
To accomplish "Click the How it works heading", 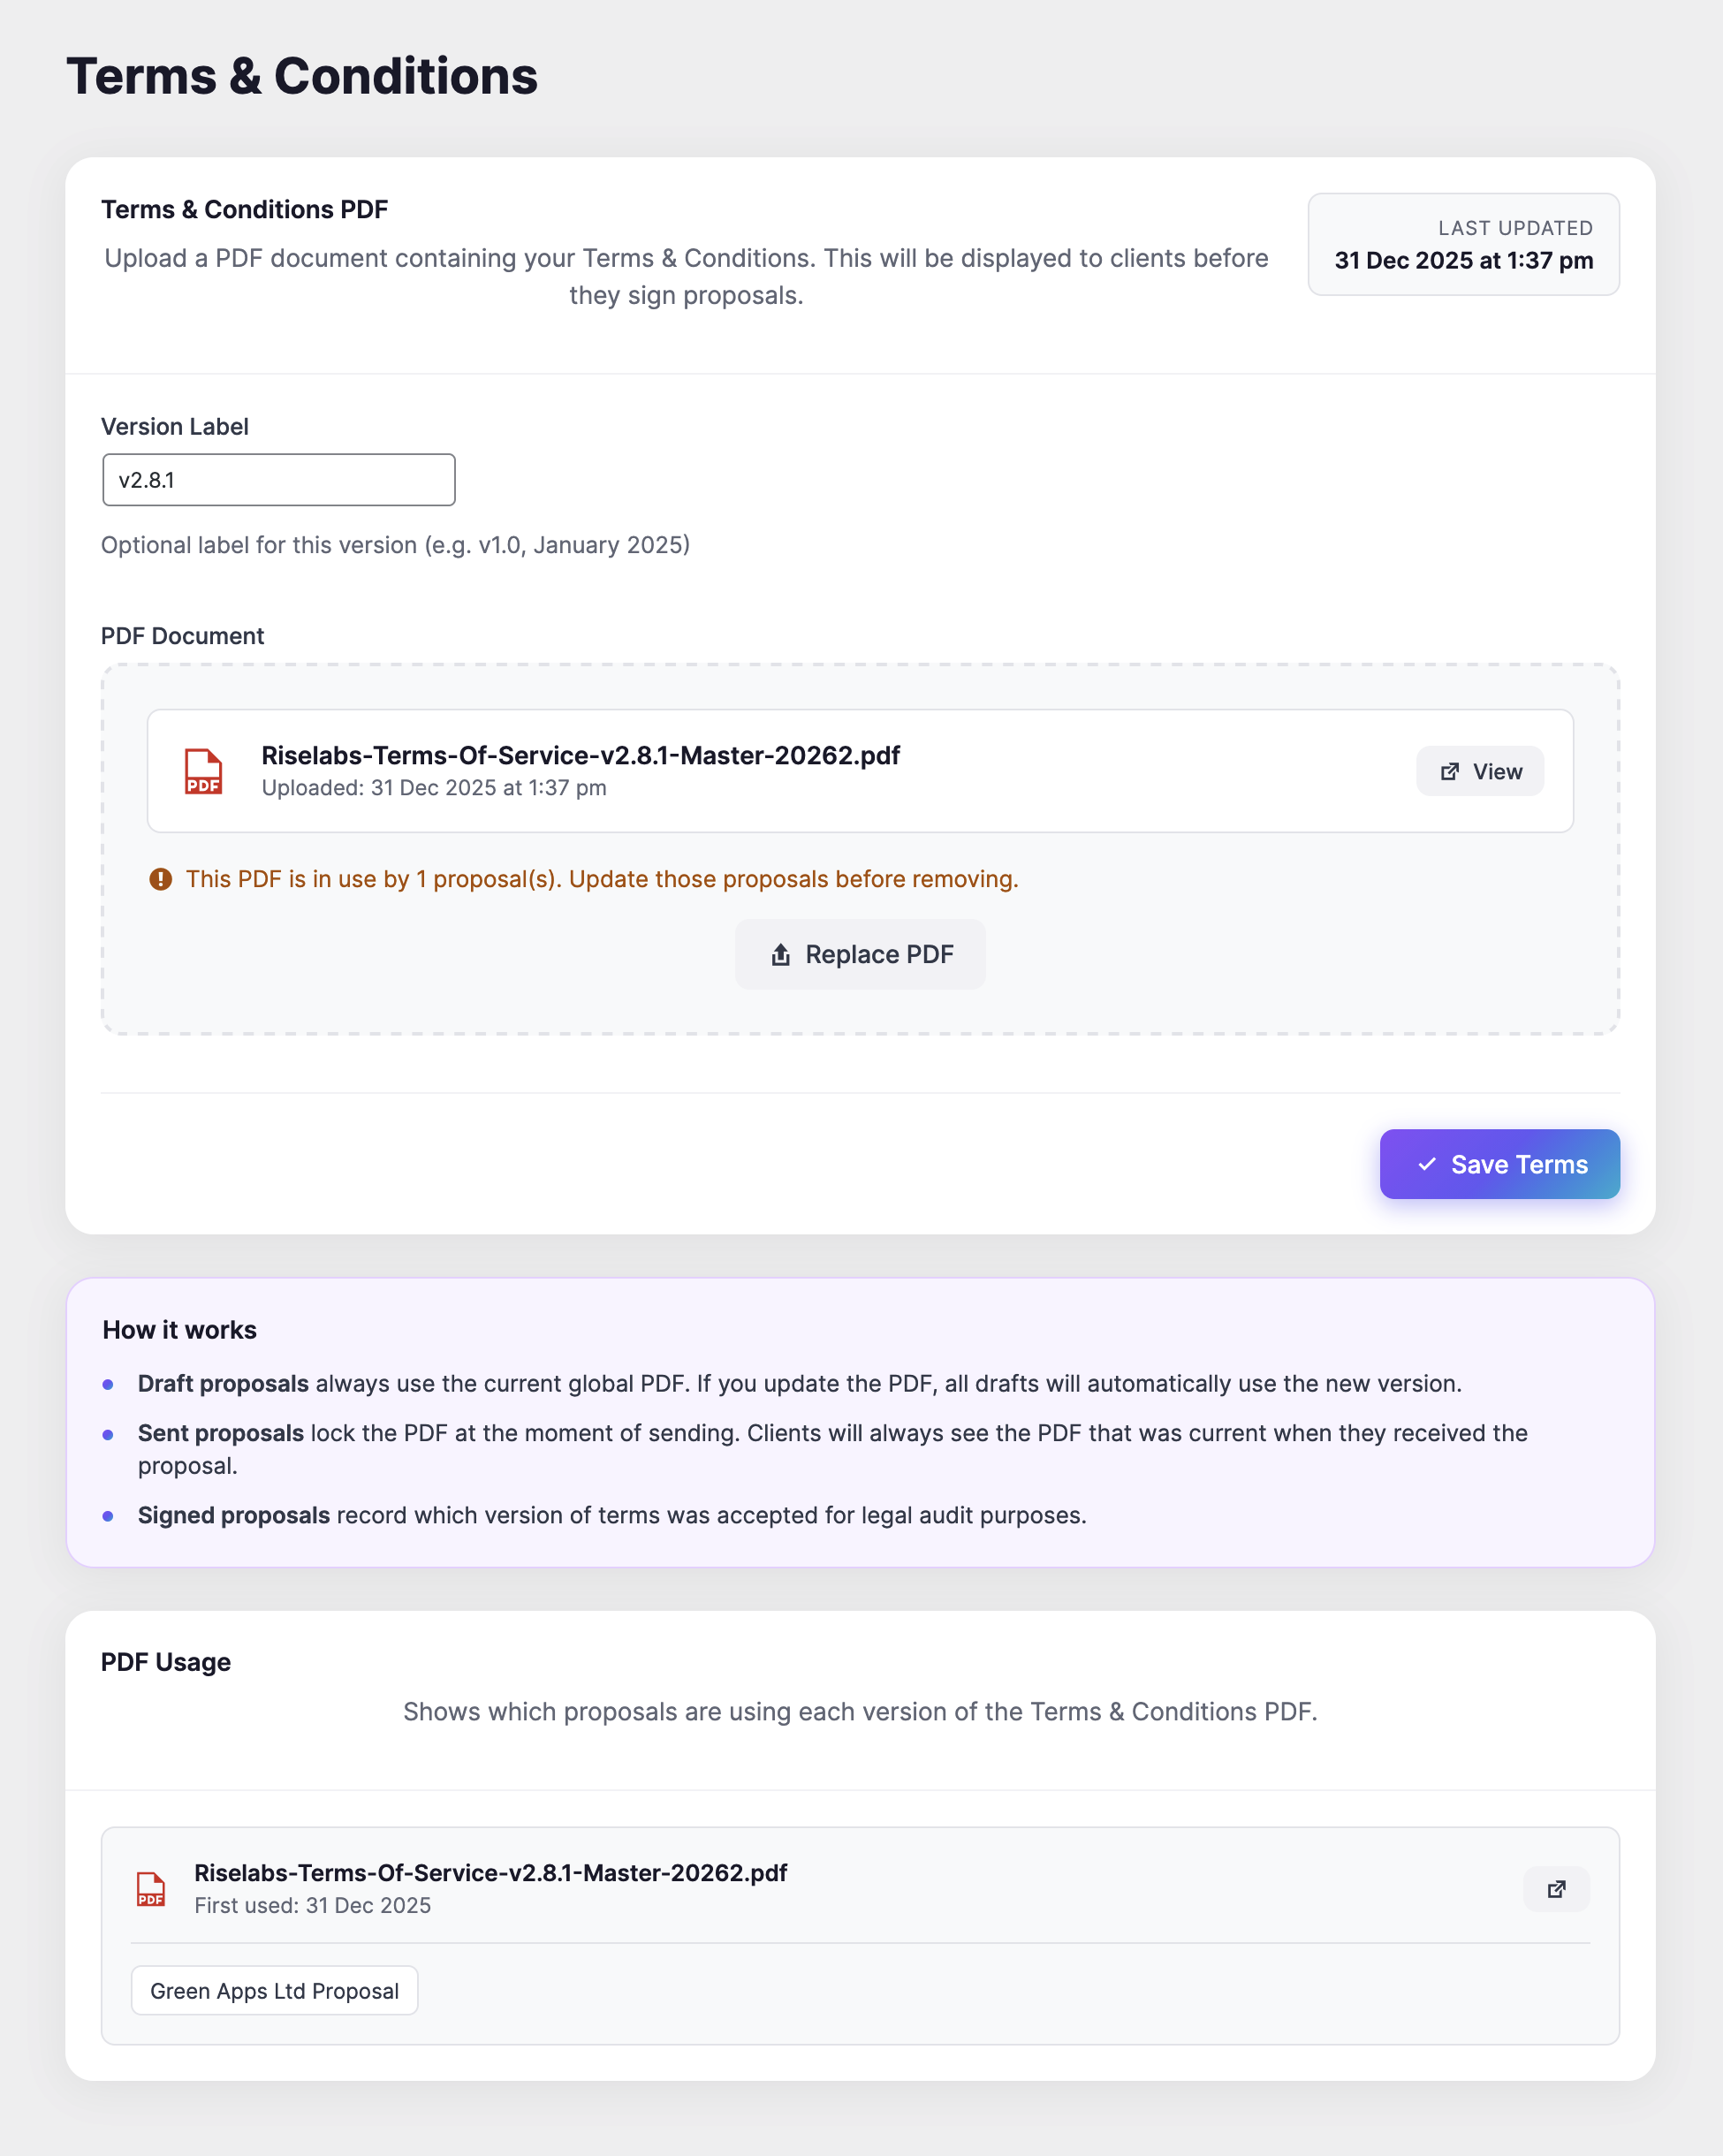I will [180, 1330].
